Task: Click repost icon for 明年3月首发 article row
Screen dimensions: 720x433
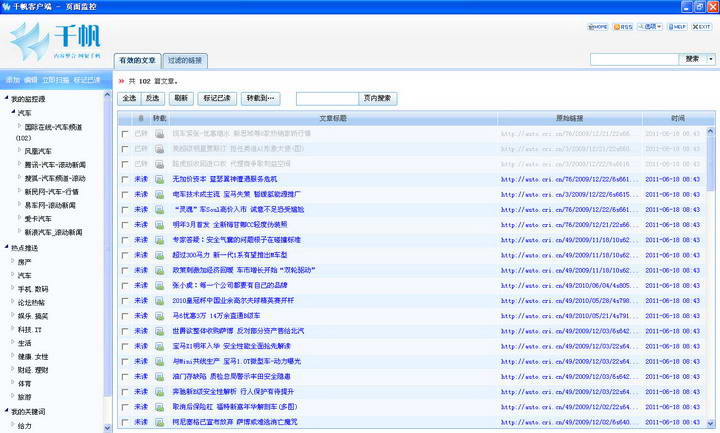Action: click(x=159, y=225)
